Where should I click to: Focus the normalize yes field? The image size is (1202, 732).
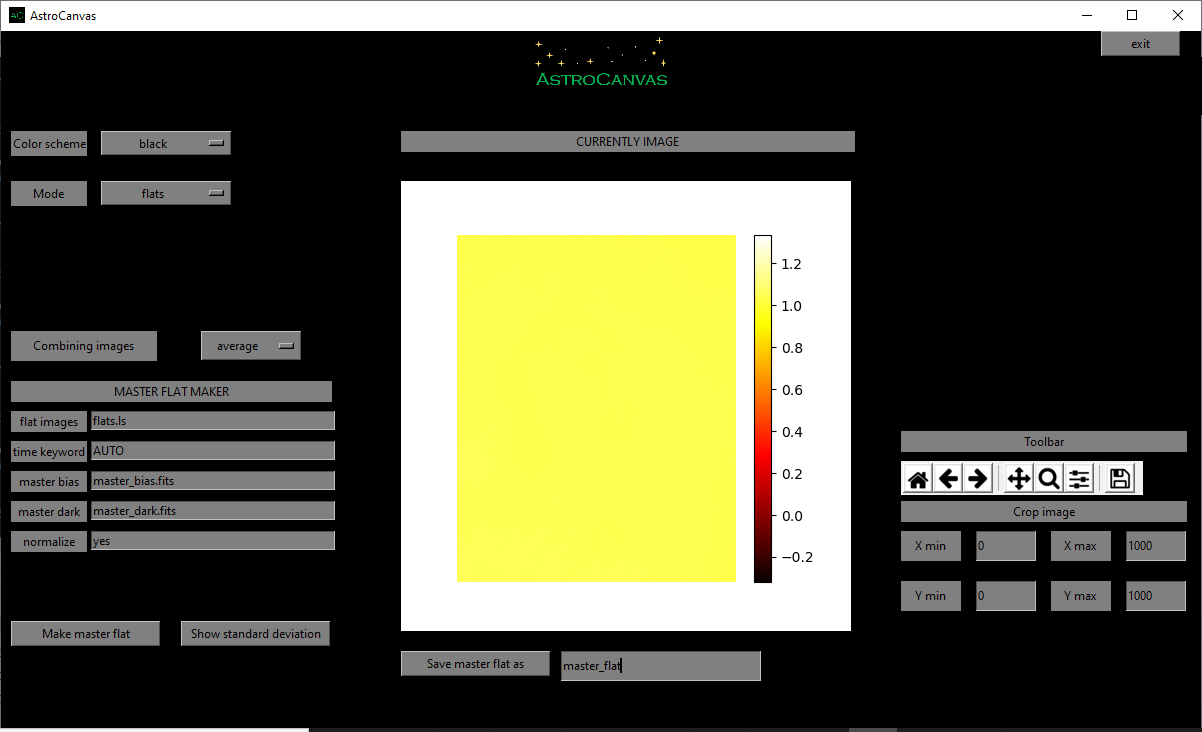[x=212, y=541]
